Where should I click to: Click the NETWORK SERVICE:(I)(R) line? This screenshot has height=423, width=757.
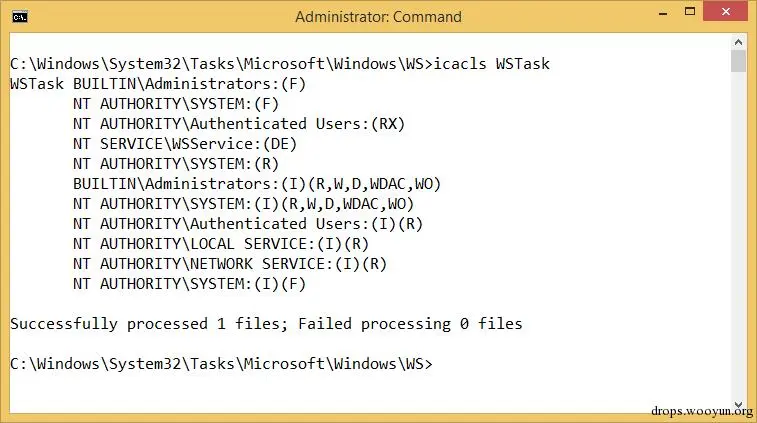(230, 264)
